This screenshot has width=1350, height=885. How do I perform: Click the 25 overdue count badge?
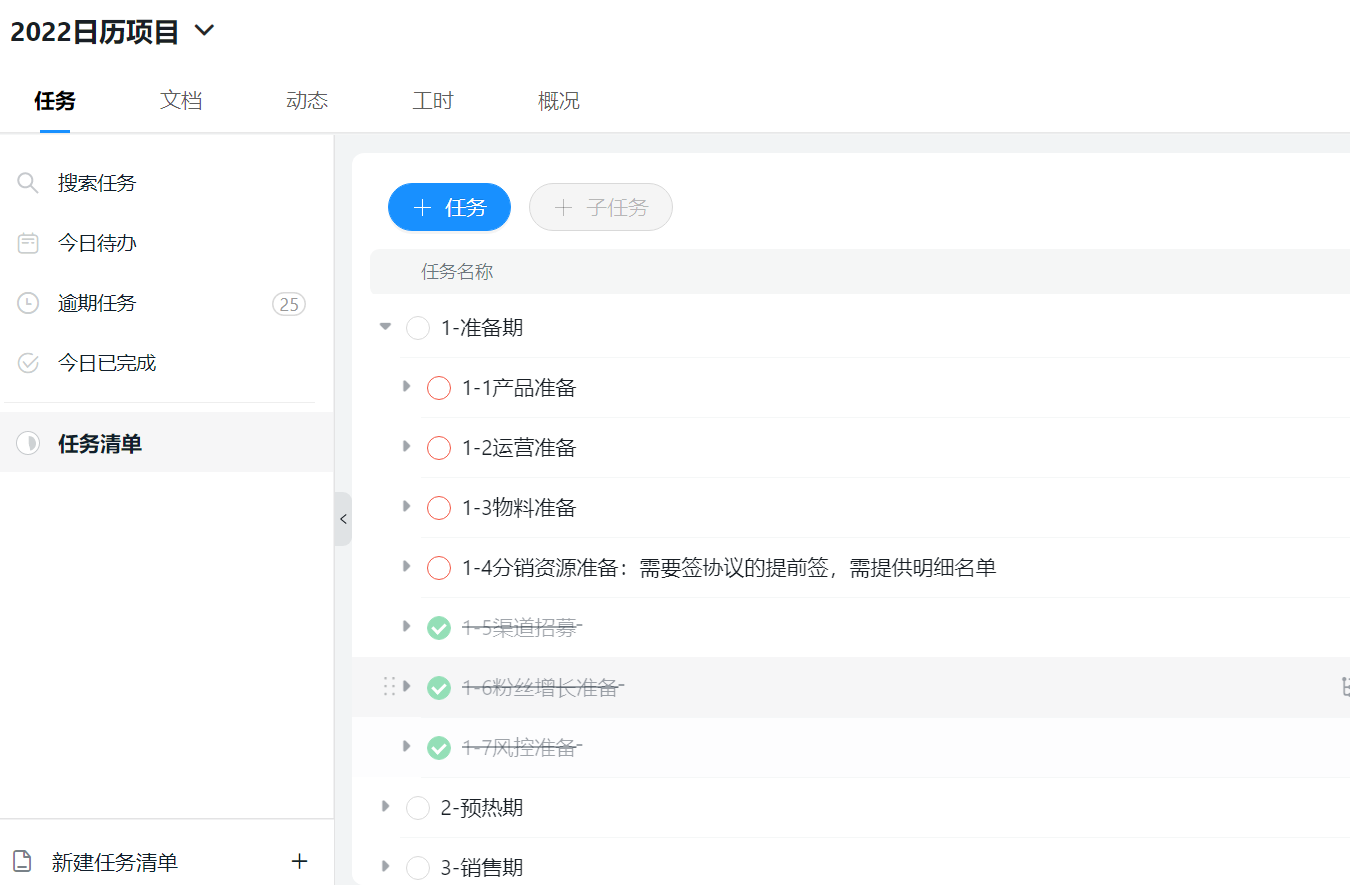click(x=289, y=304)
